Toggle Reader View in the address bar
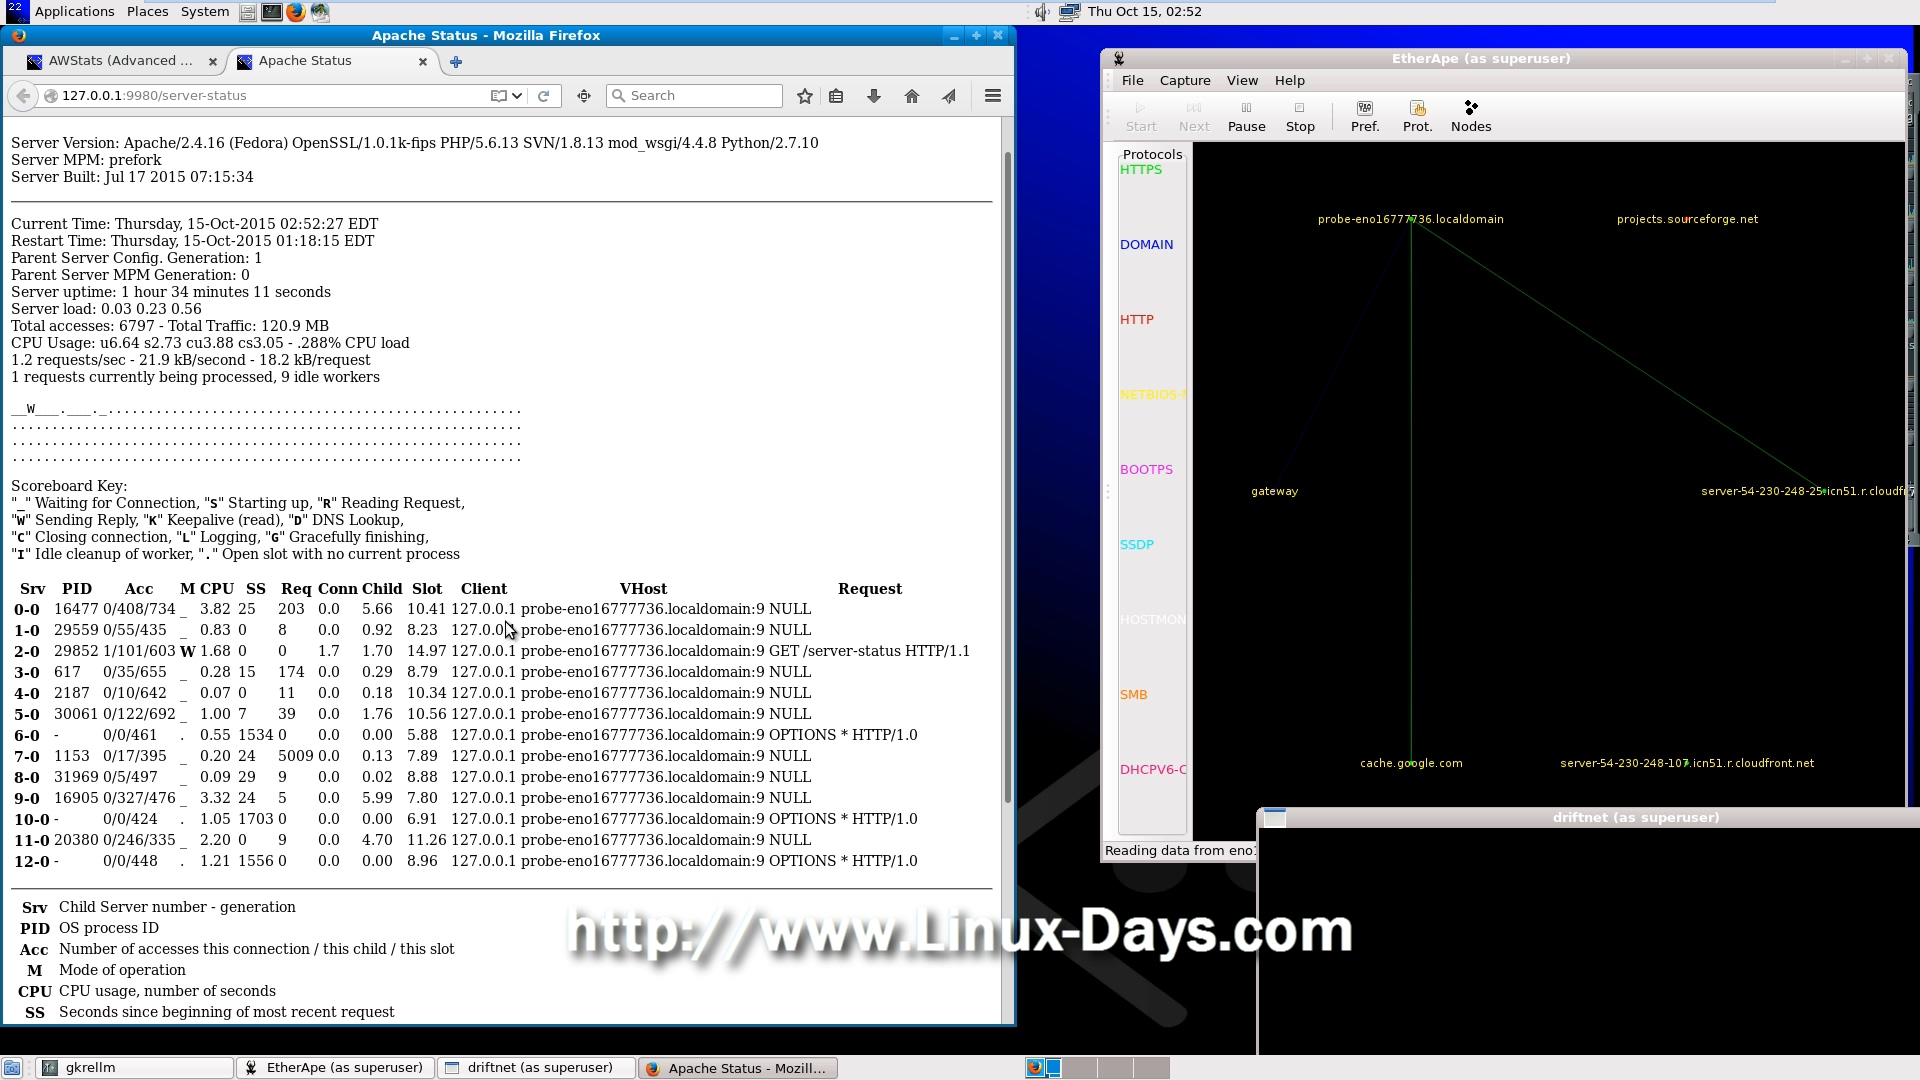The image size is (1920, 1080). (x=498, y=96)
